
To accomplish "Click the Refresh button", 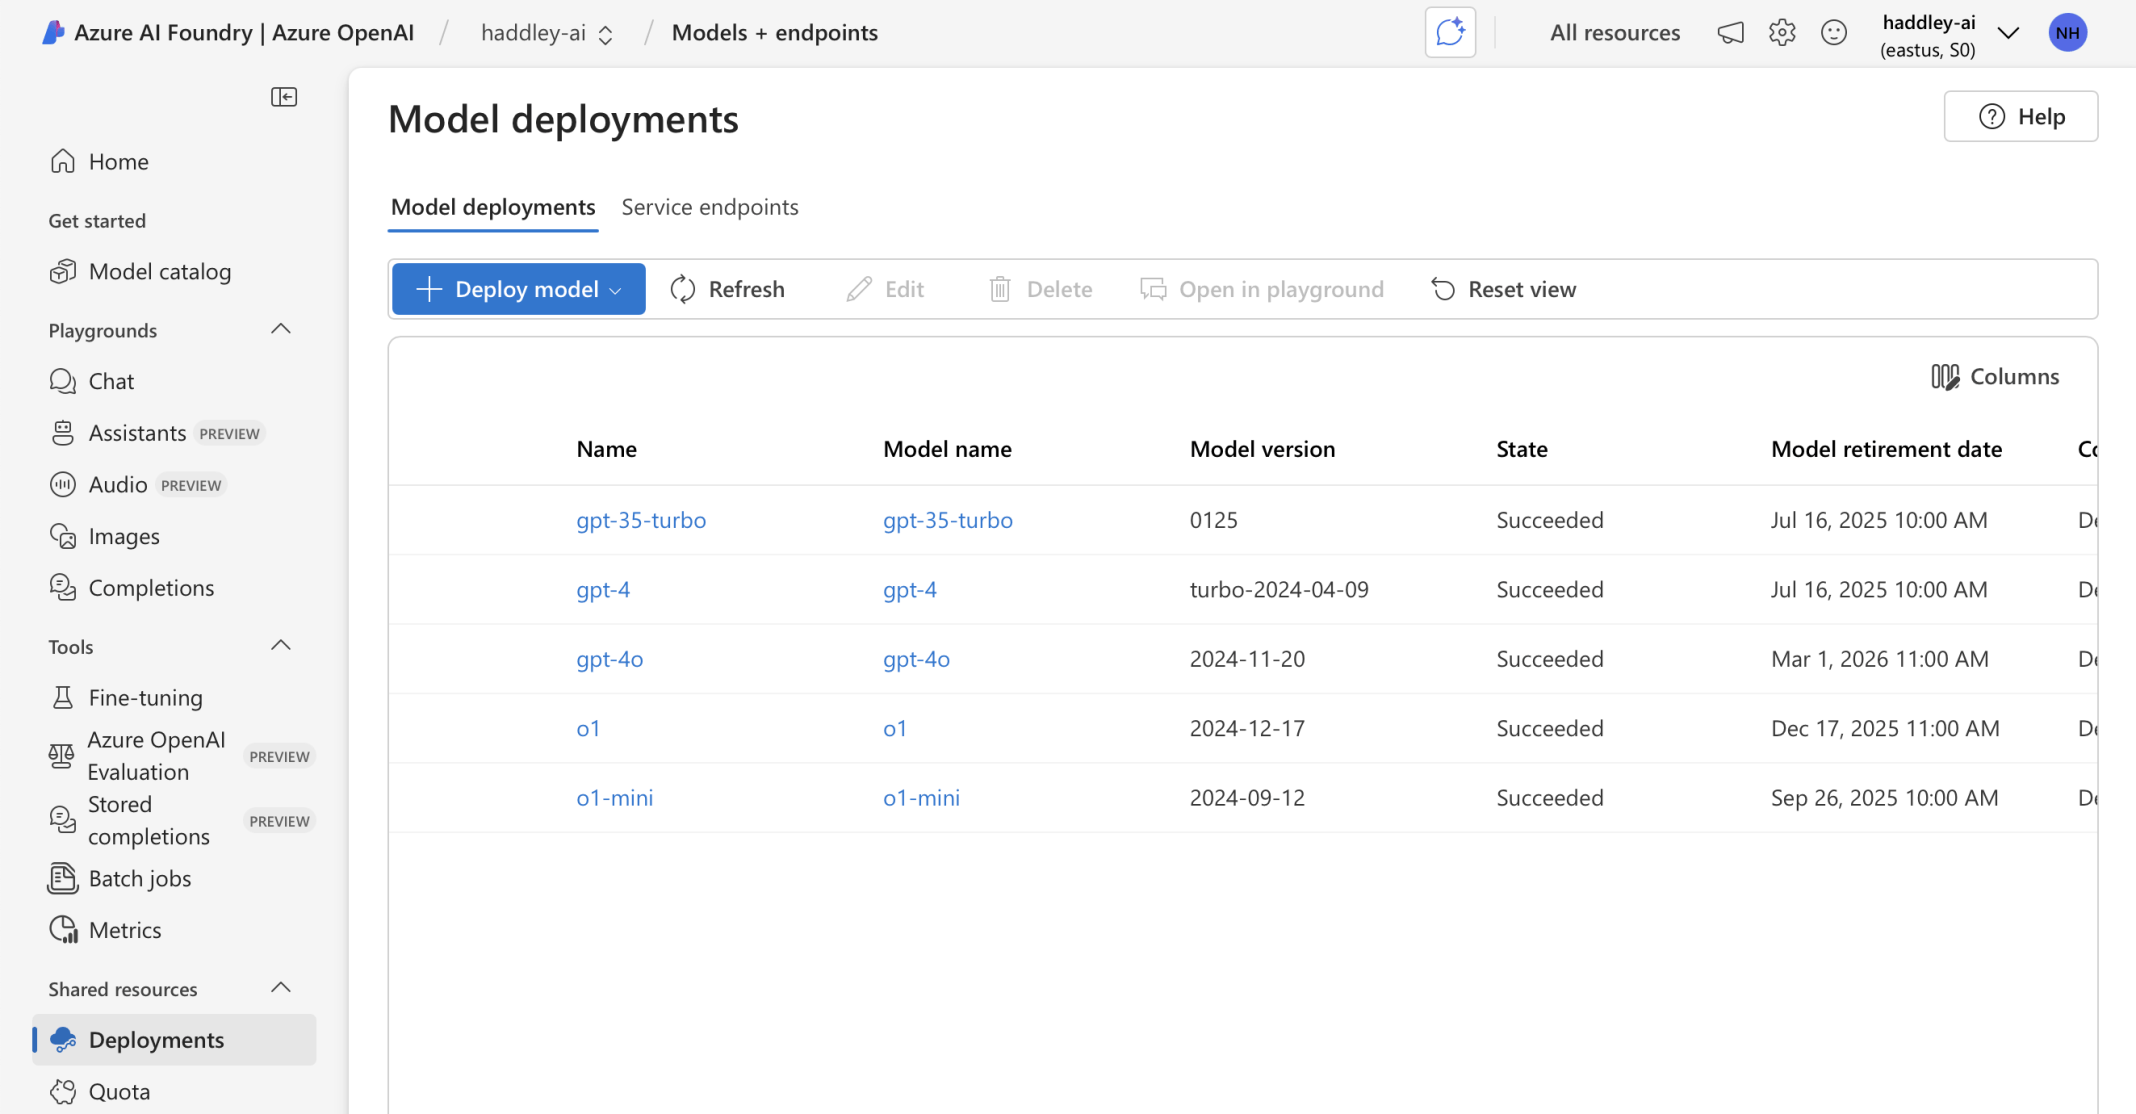I will tap(727, 289).
